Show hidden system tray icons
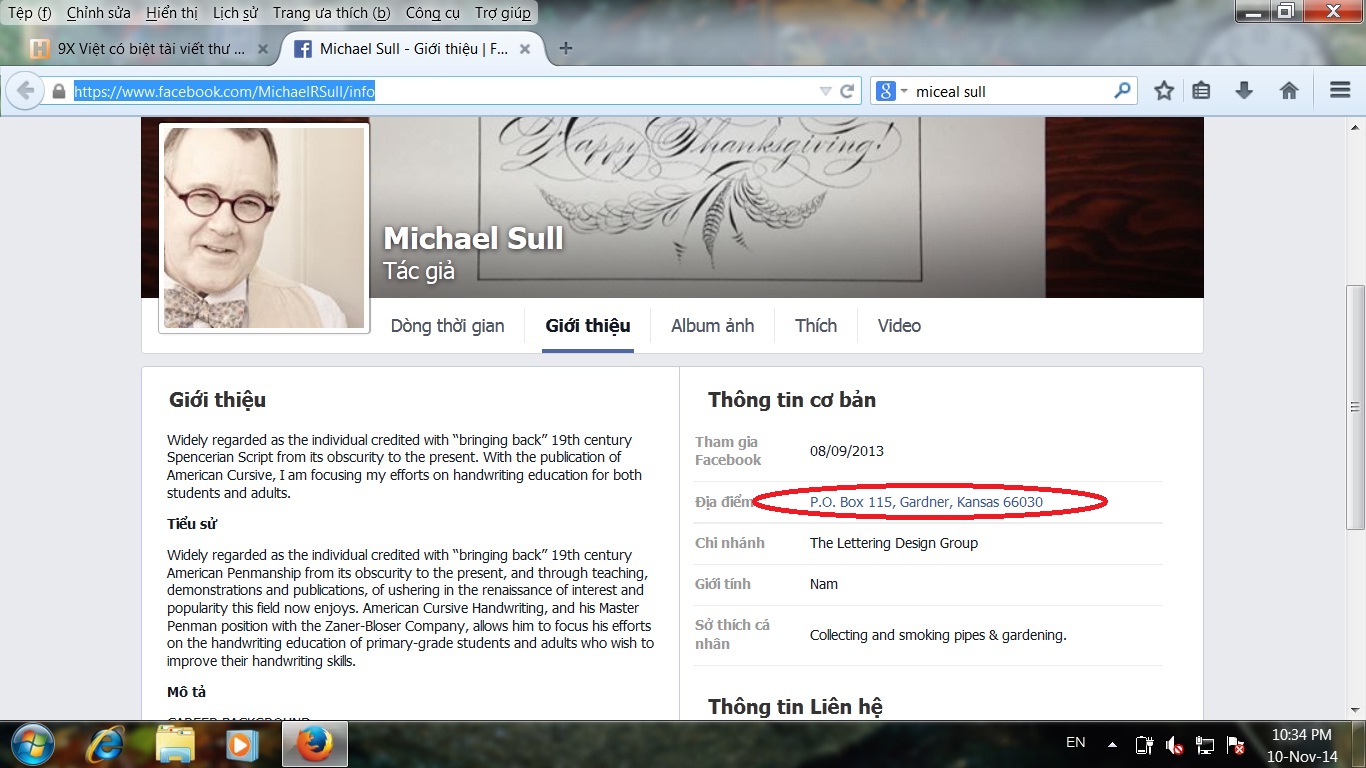 (x=1112, y=744)
